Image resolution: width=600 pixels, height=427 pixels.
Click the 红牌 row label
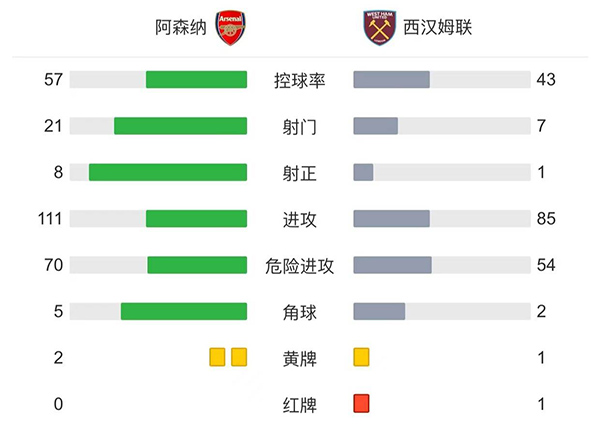(300, 404)
